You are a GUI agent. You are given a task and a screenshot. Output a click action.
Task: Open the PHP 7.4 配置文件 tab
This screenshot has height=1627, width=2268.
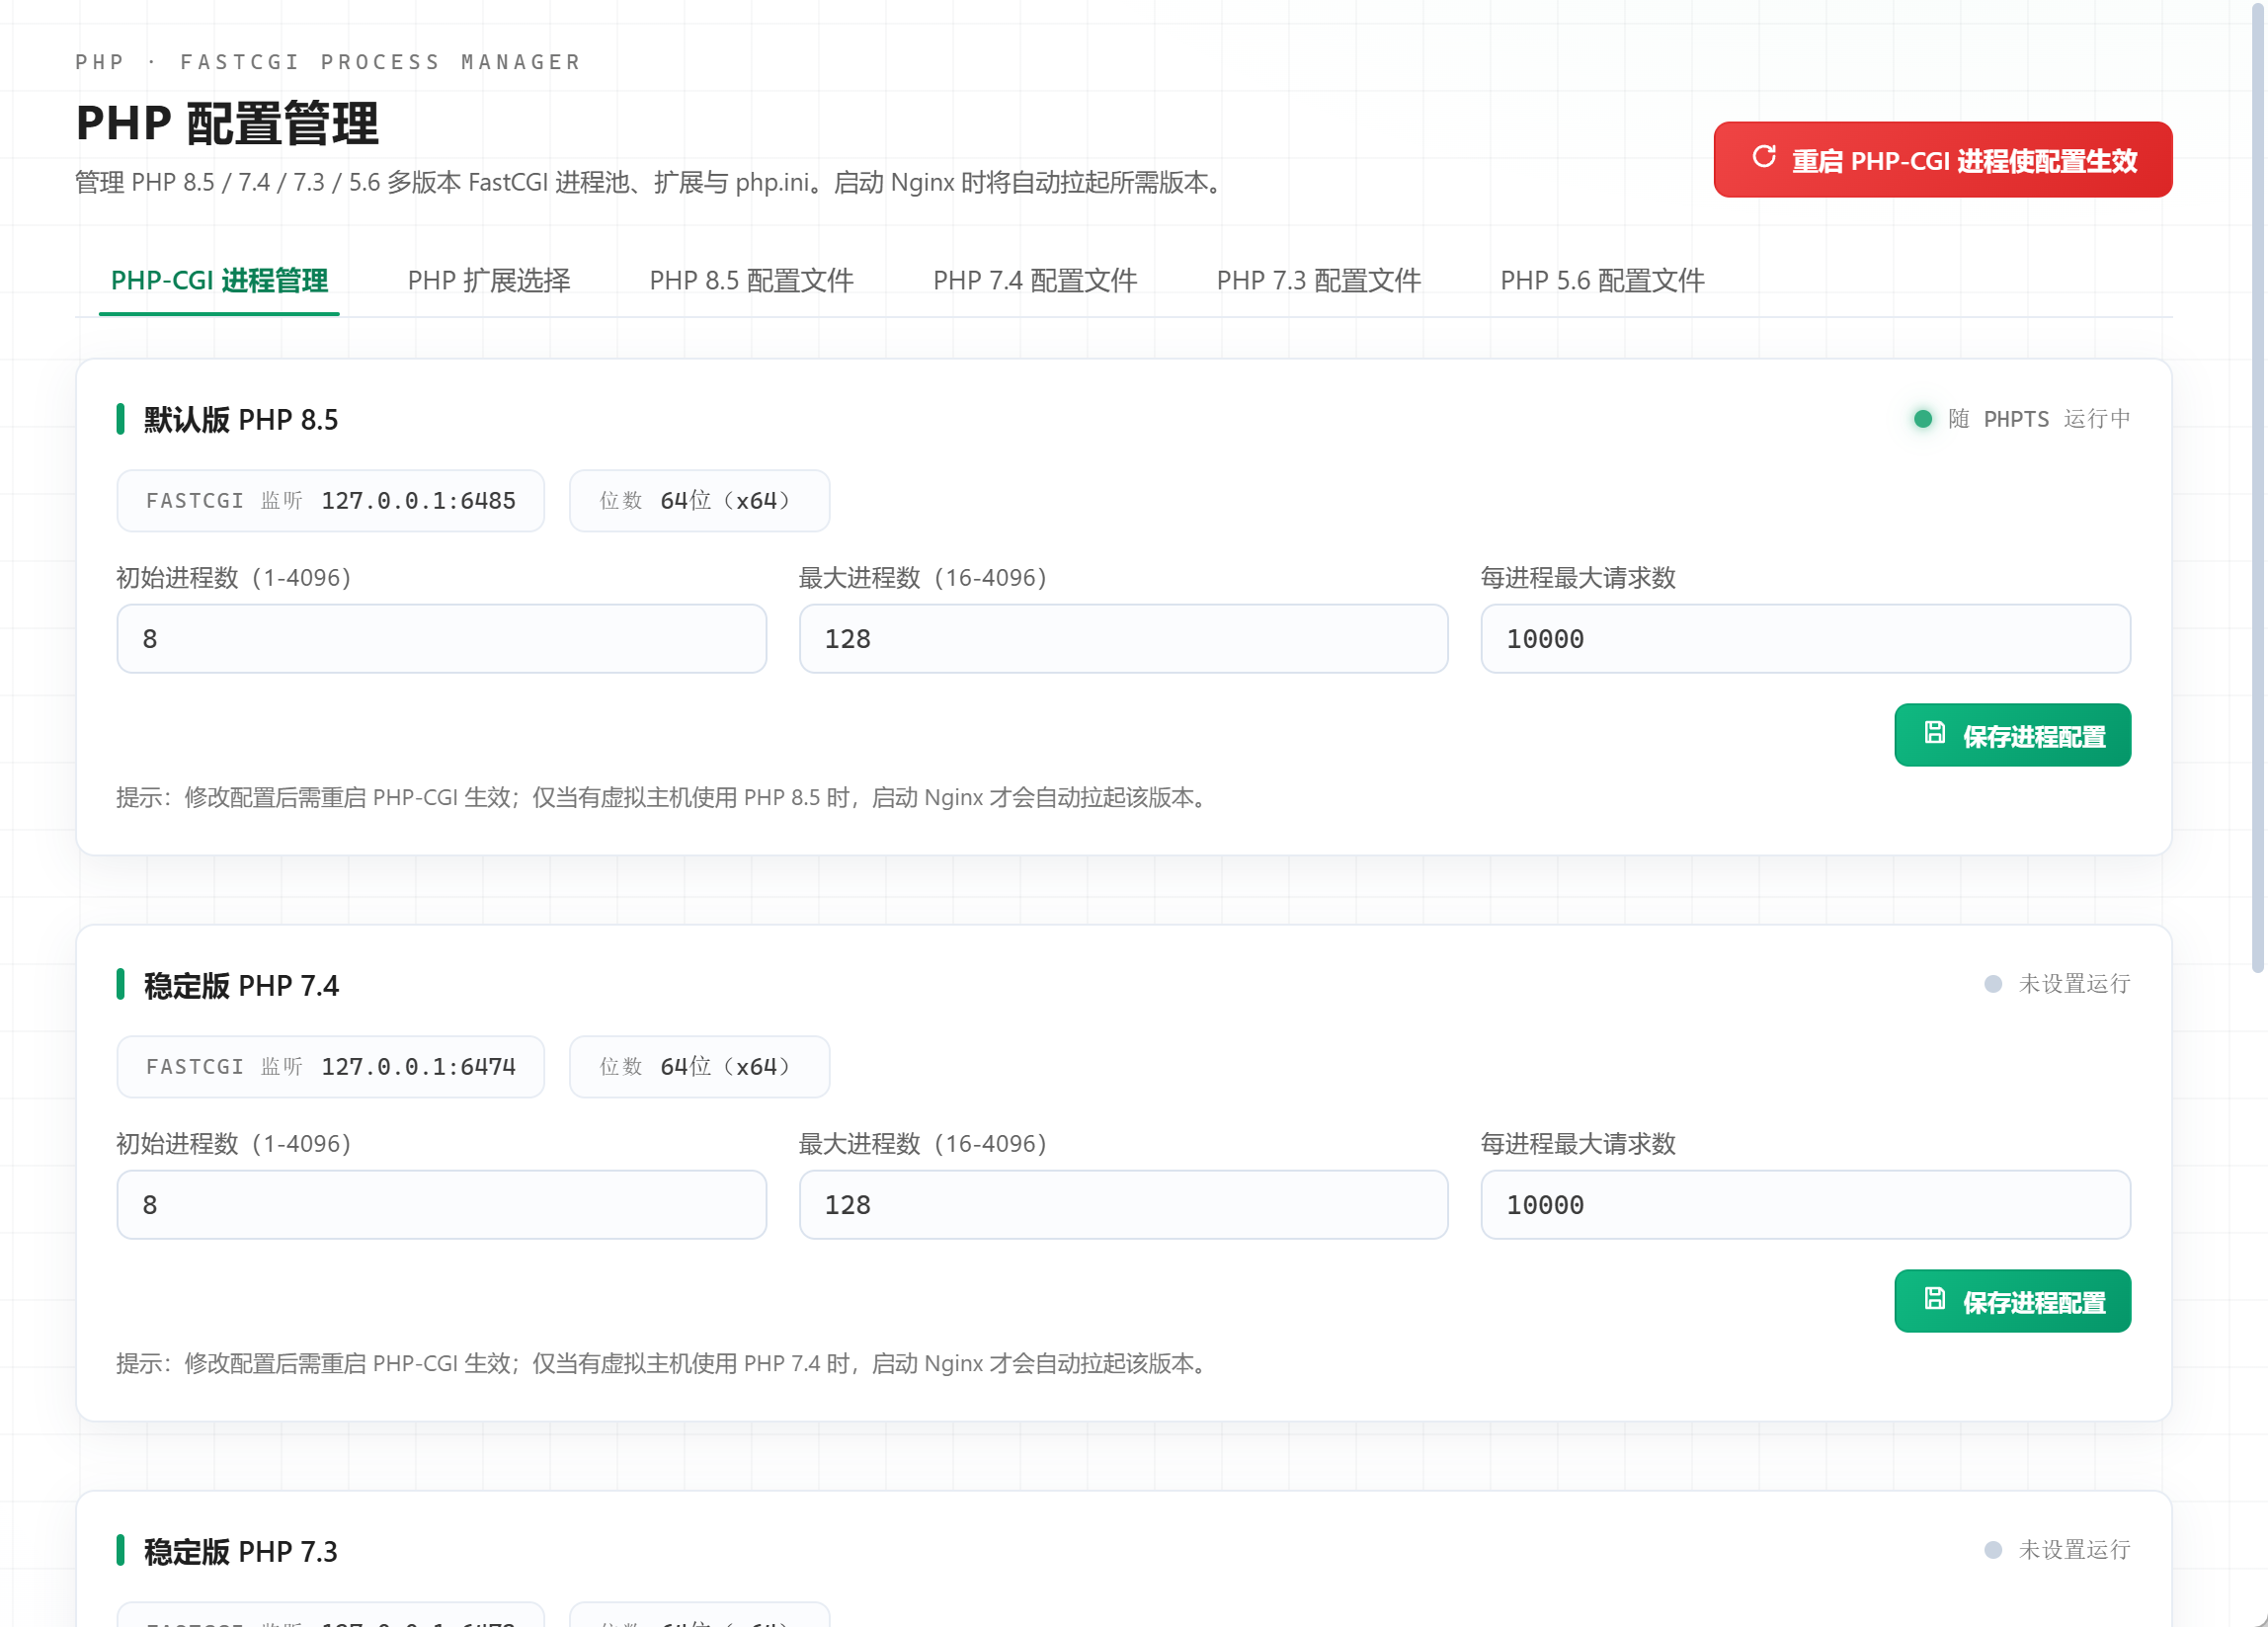(x=1035, y=281)
